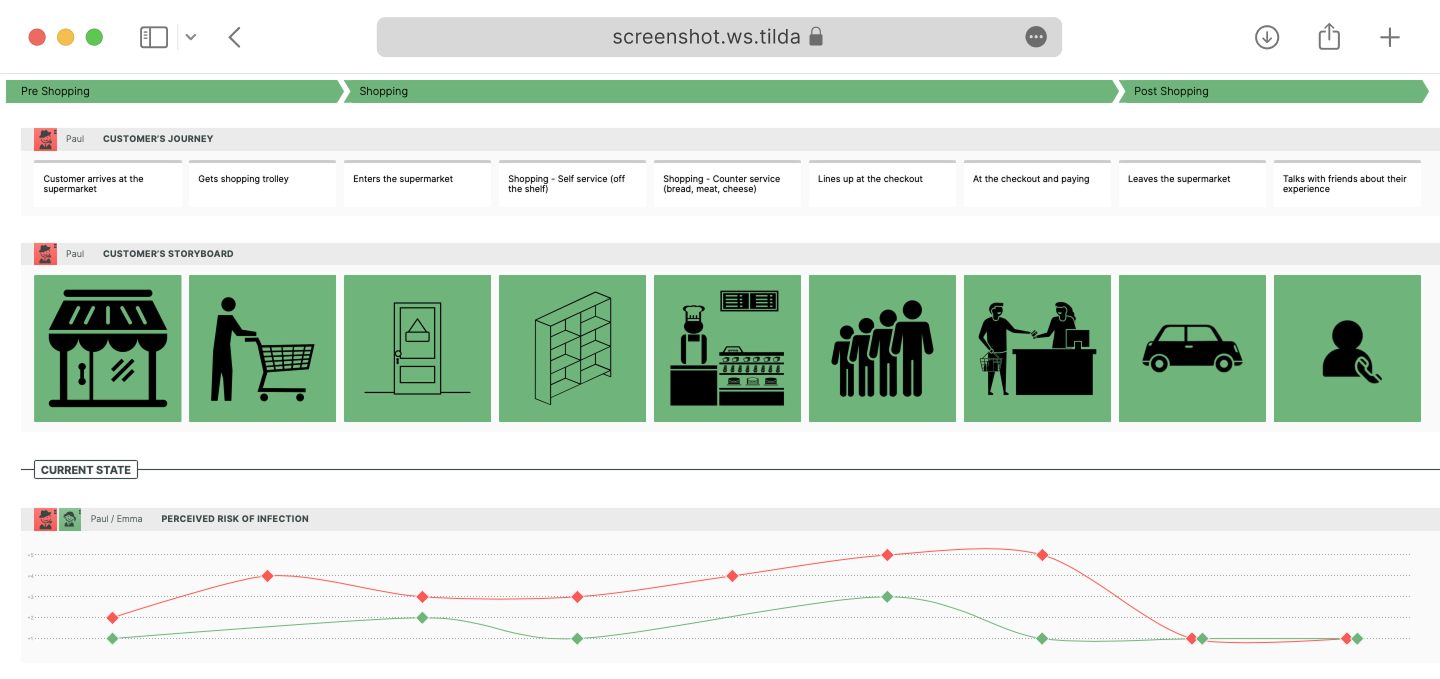Screen dimensions: 1440x679
Task: Click the checkout and paying image
Action: (1038, 348)
